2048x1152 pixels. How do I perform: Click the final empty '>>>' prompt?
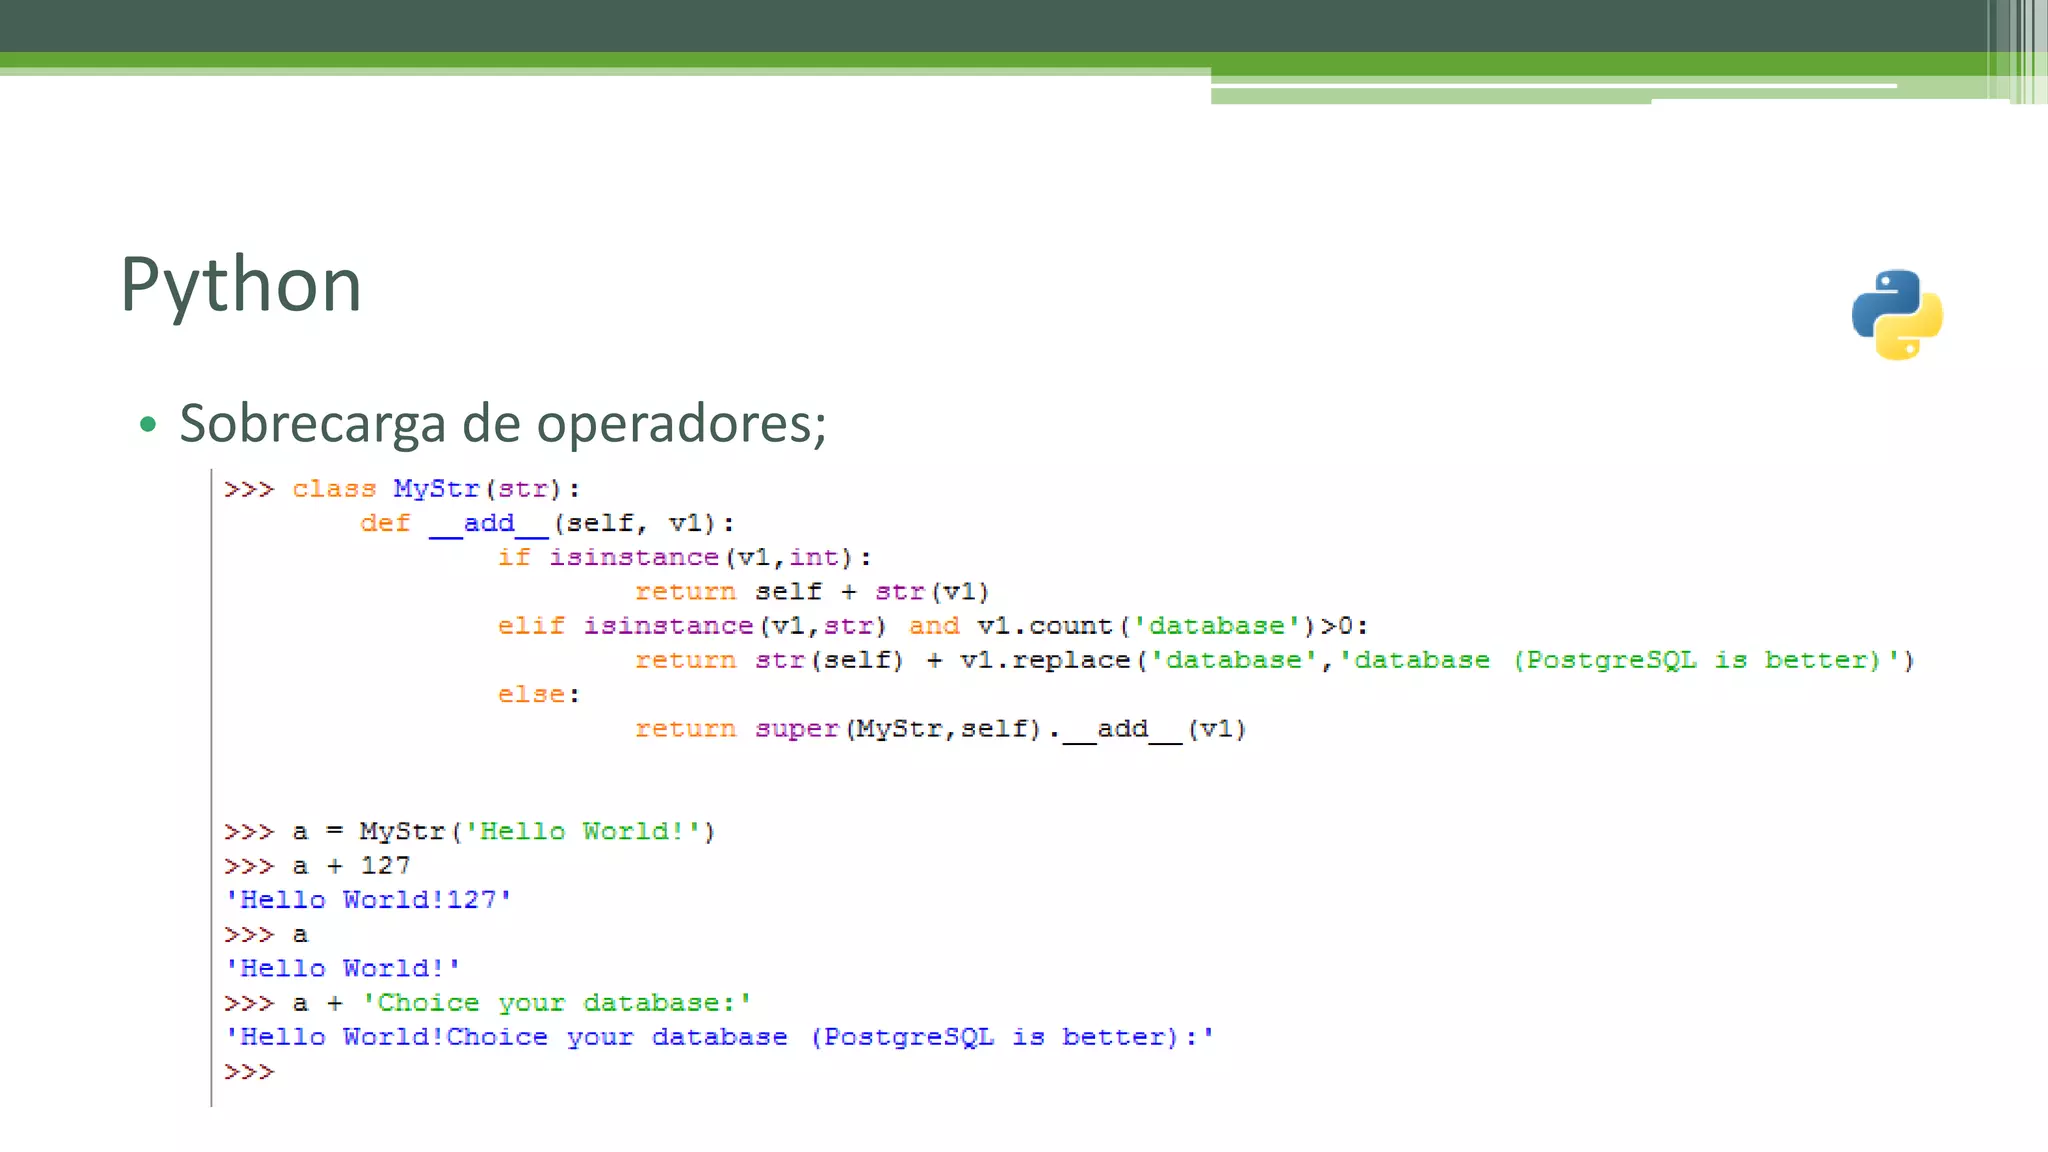(249, 1072)
